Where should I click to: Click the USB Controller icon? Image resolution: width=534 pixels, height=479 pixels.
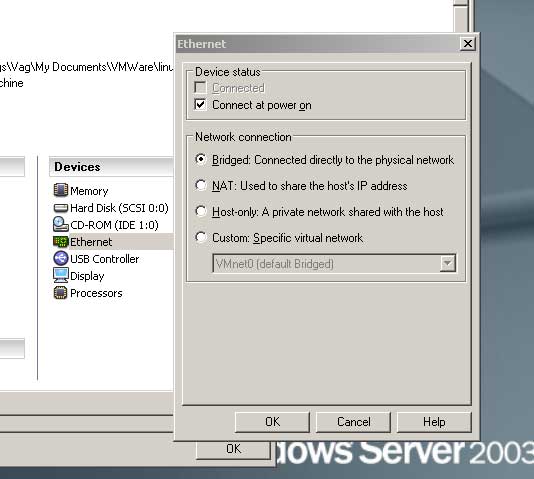tap(61, 258)
